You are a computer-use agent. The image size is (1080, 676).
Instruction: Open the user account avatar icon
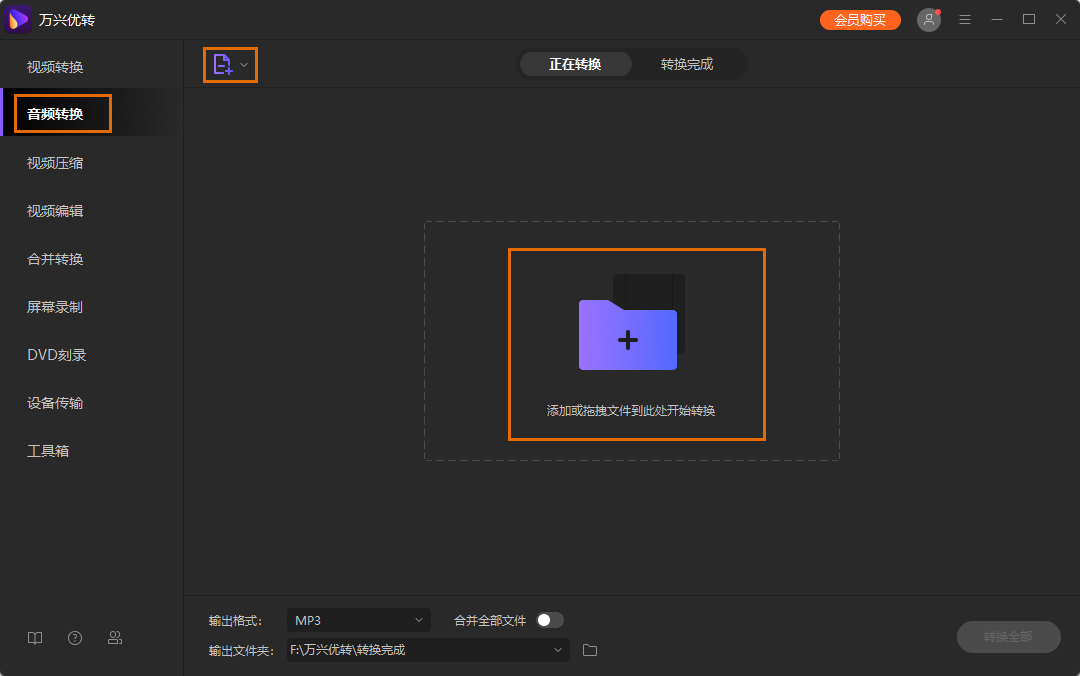click(x=928, y=18)
